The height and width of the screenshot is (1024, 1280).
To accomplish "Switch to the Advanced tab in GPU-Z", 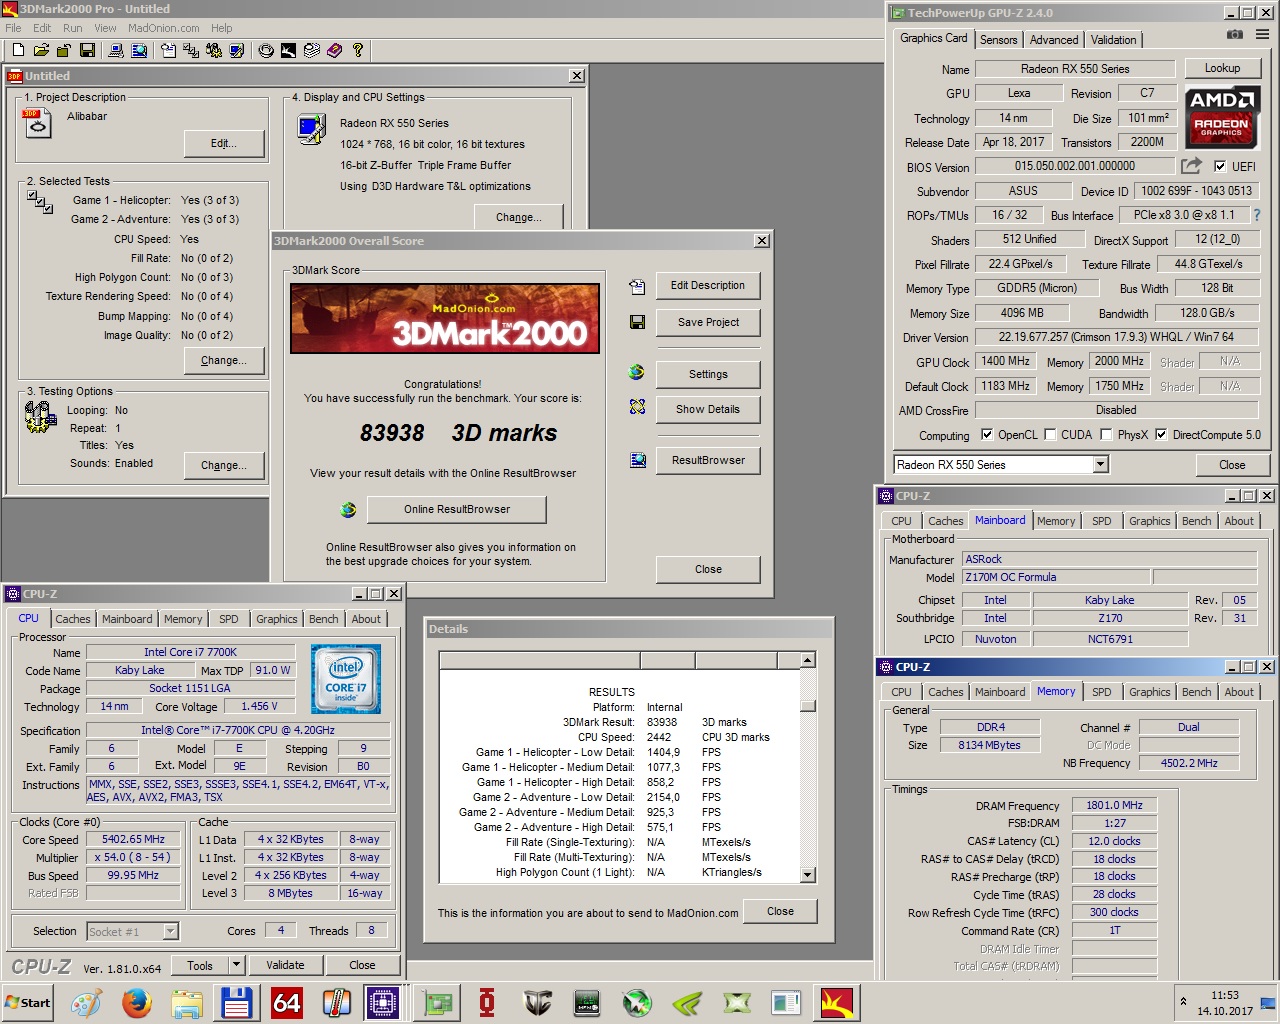I will [x=1054, y=40].
